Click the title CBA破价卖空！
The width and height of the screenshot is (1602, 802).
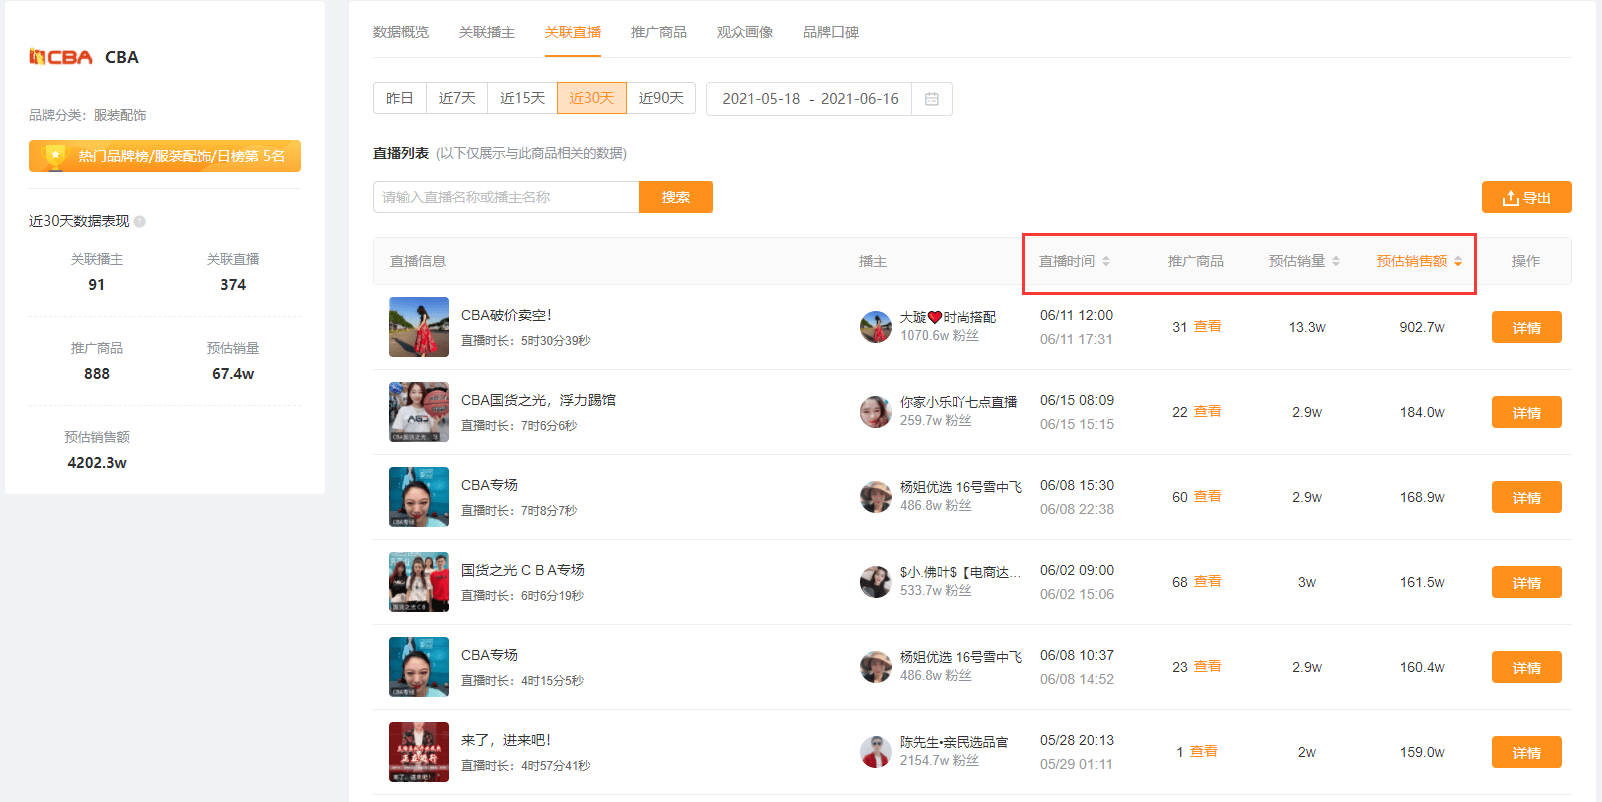[x=506, y=315]
